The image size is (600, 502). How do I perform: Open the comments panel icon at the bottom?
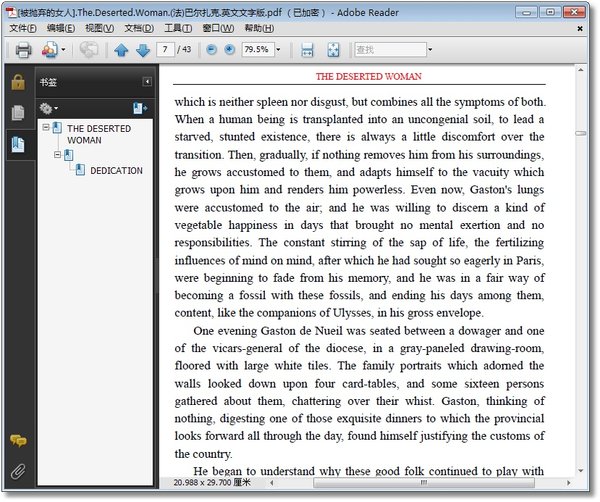[18, 440]
